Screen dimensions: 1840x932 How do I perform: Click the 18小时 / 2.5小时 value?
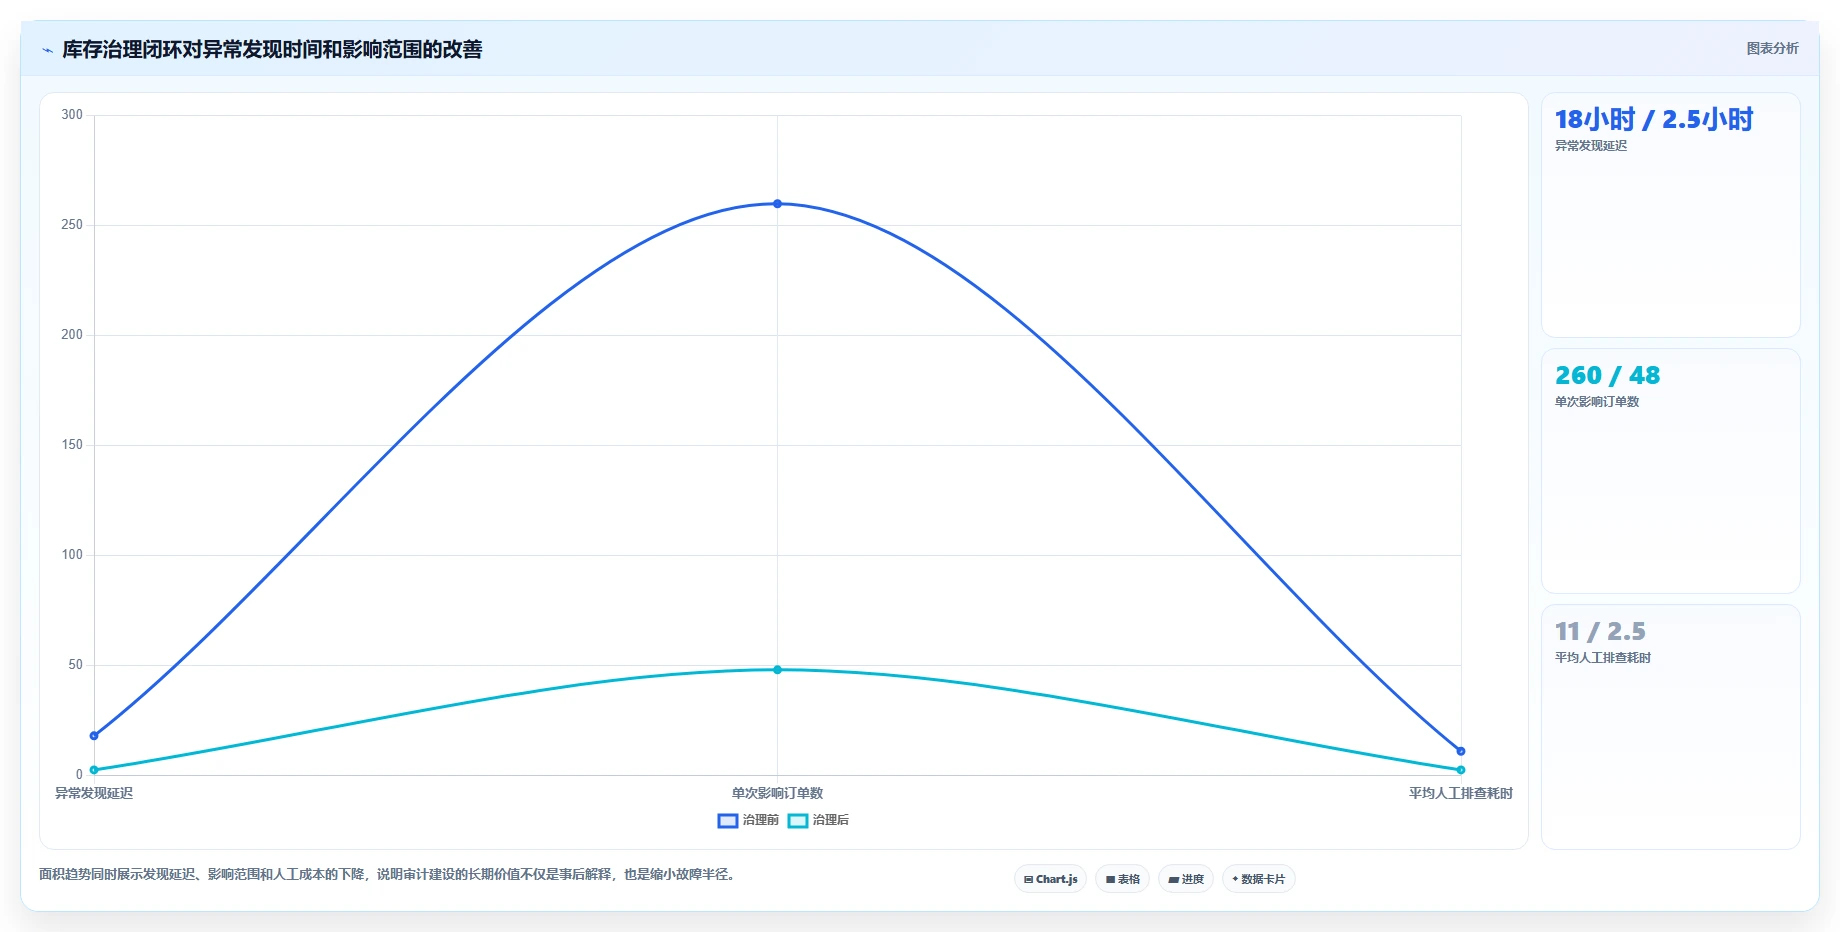coord(1654,119)
